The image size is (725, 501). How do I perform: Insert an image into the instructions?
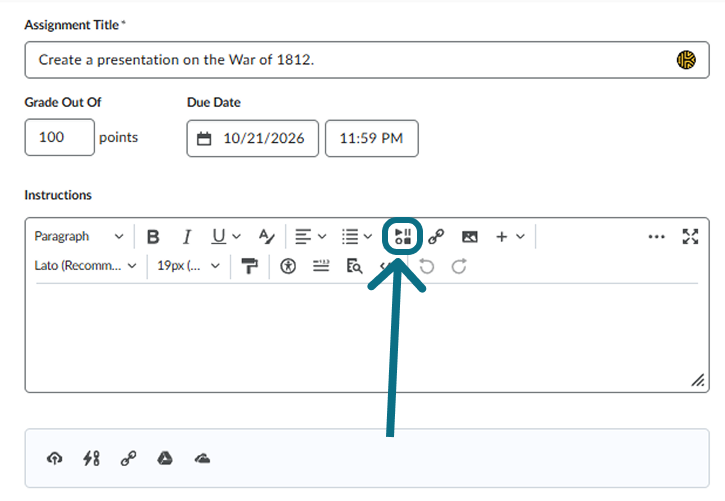click(x=470, y=237)
